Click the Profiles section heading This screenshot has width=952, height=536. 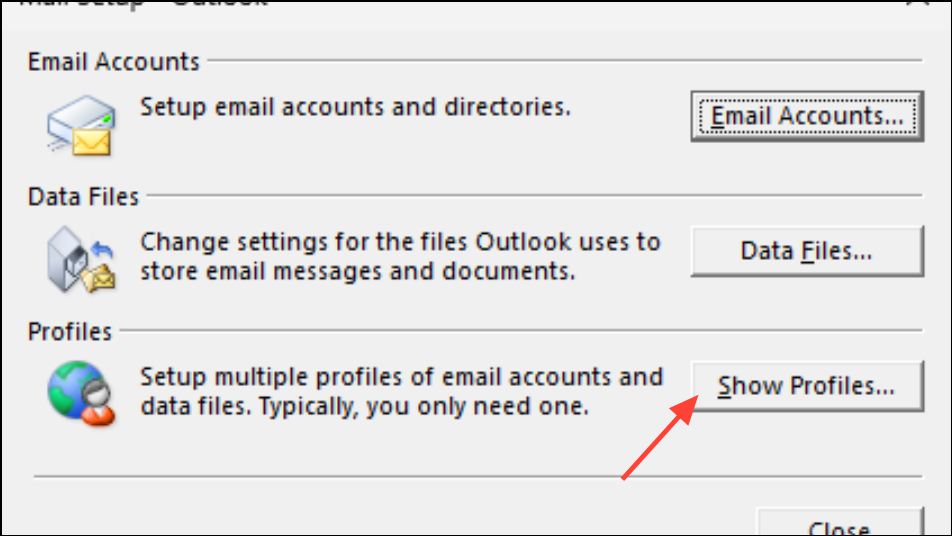coord(70,331)
